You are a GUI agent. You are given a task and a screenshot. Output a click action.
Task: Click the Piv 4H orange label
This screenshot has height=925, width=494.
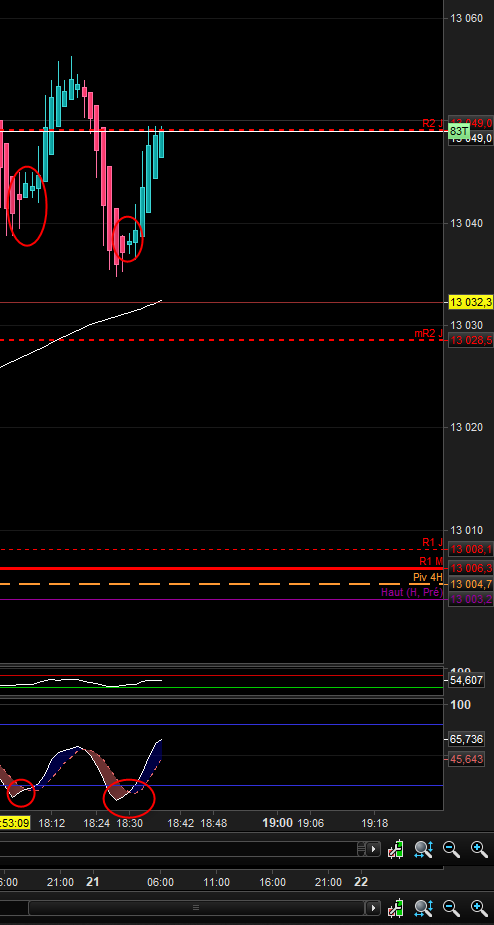[428, 577]
